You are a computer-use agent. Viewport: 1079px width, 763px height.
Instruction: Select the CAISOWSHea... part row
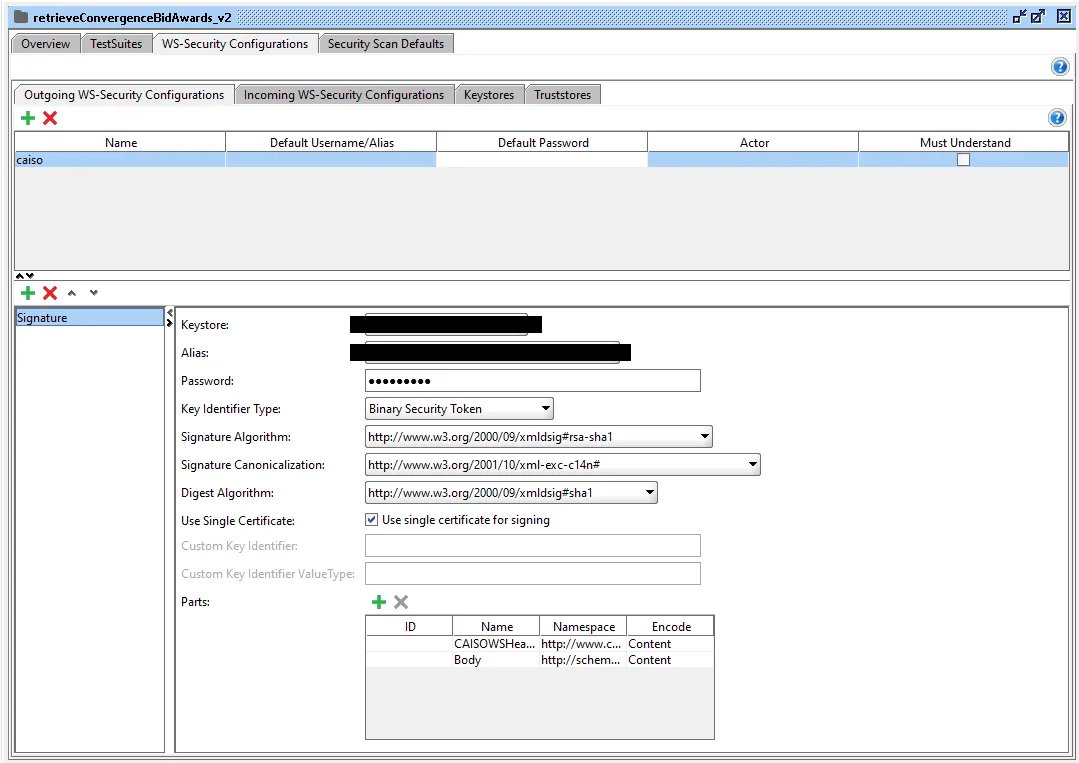(x=540, y=643)
